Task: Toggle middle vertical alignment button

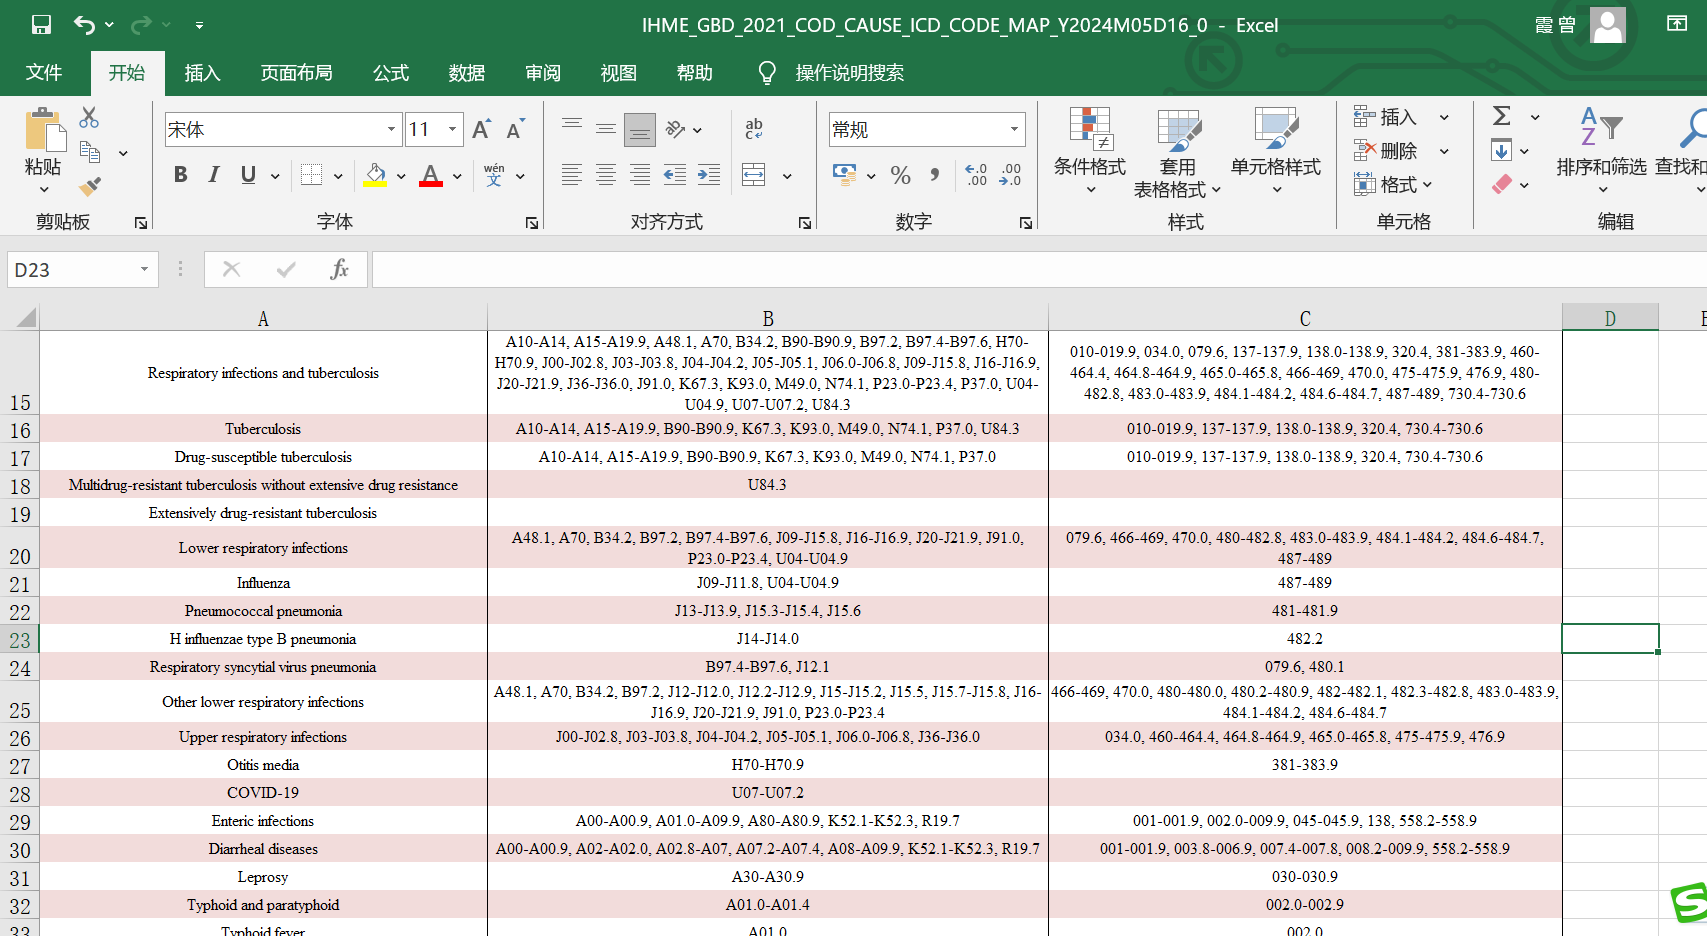Action: pyautogui.click(x=606, y=129)
